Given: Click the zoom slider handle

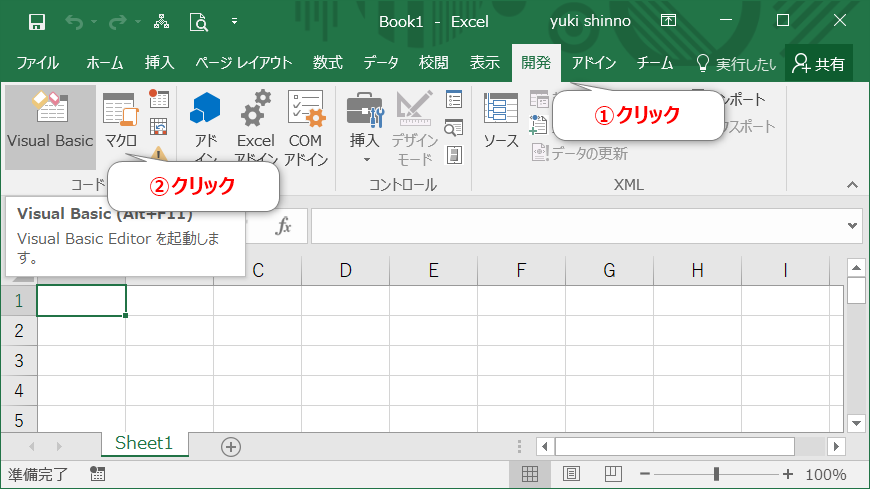Looking at the screenshot, I should tap(716, 474).
